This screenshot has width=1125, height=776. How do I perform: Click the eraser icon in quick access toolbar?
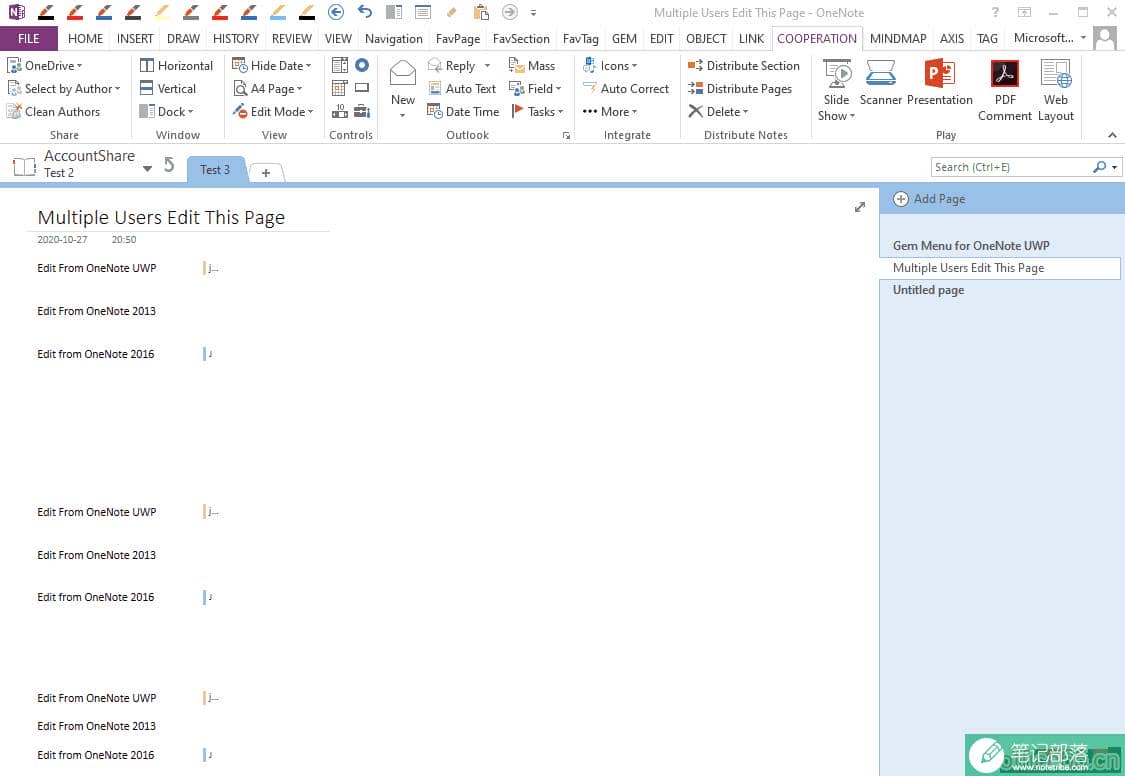click(451, 12)
